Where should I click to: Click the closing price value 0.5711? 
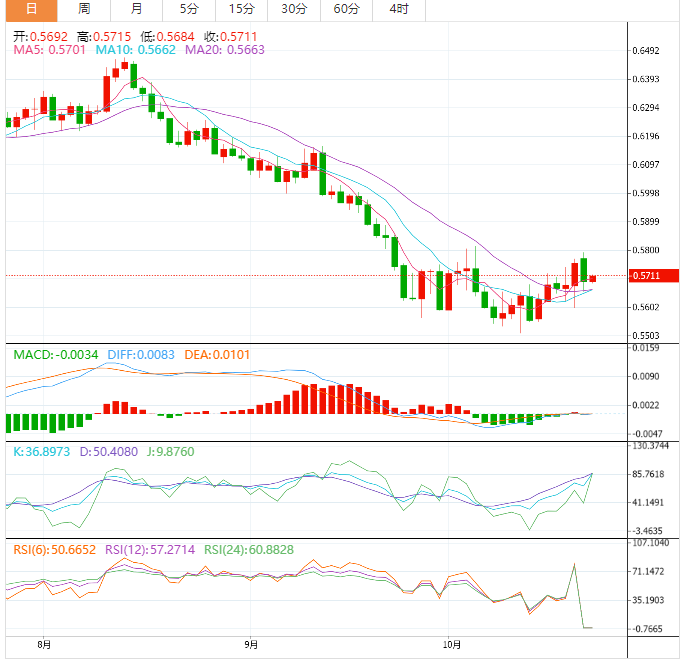(238, 37)
